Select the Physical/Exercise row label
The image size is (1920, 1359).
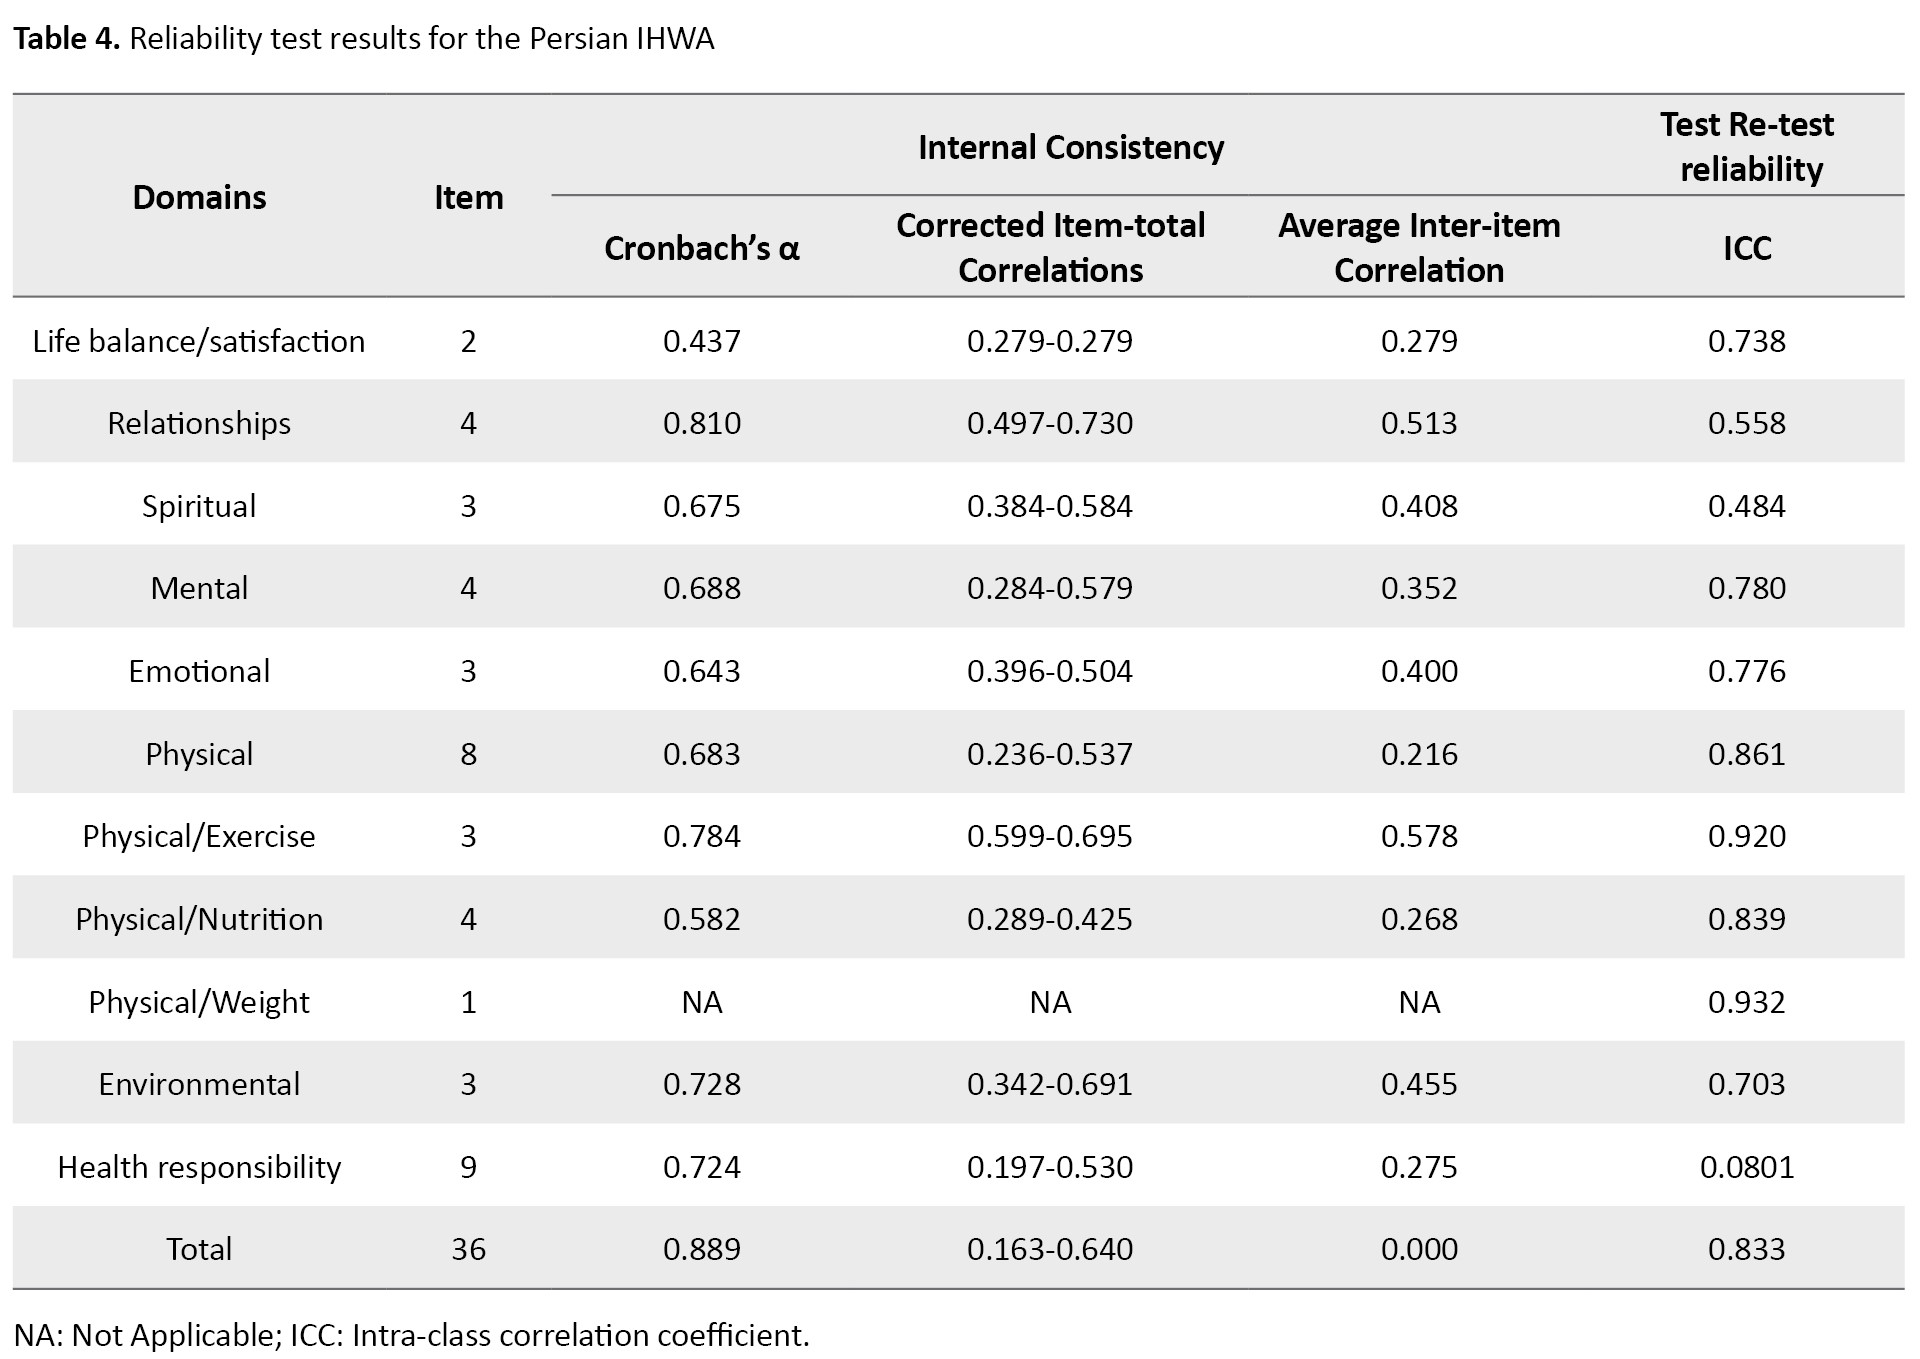(199, 836)
